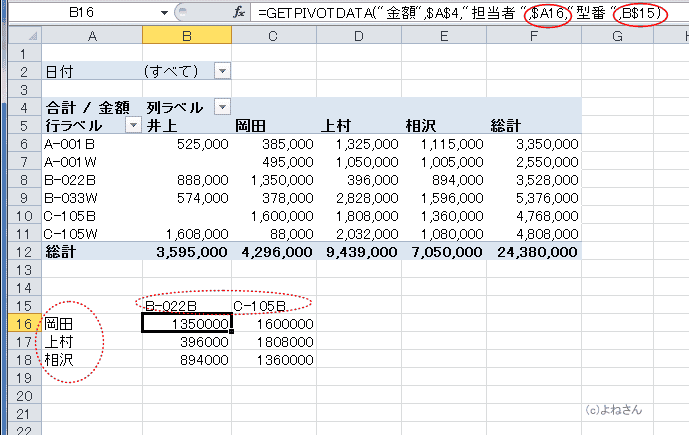
Task: Click cell value 1,325,000
Action: (x=367, y=144)
